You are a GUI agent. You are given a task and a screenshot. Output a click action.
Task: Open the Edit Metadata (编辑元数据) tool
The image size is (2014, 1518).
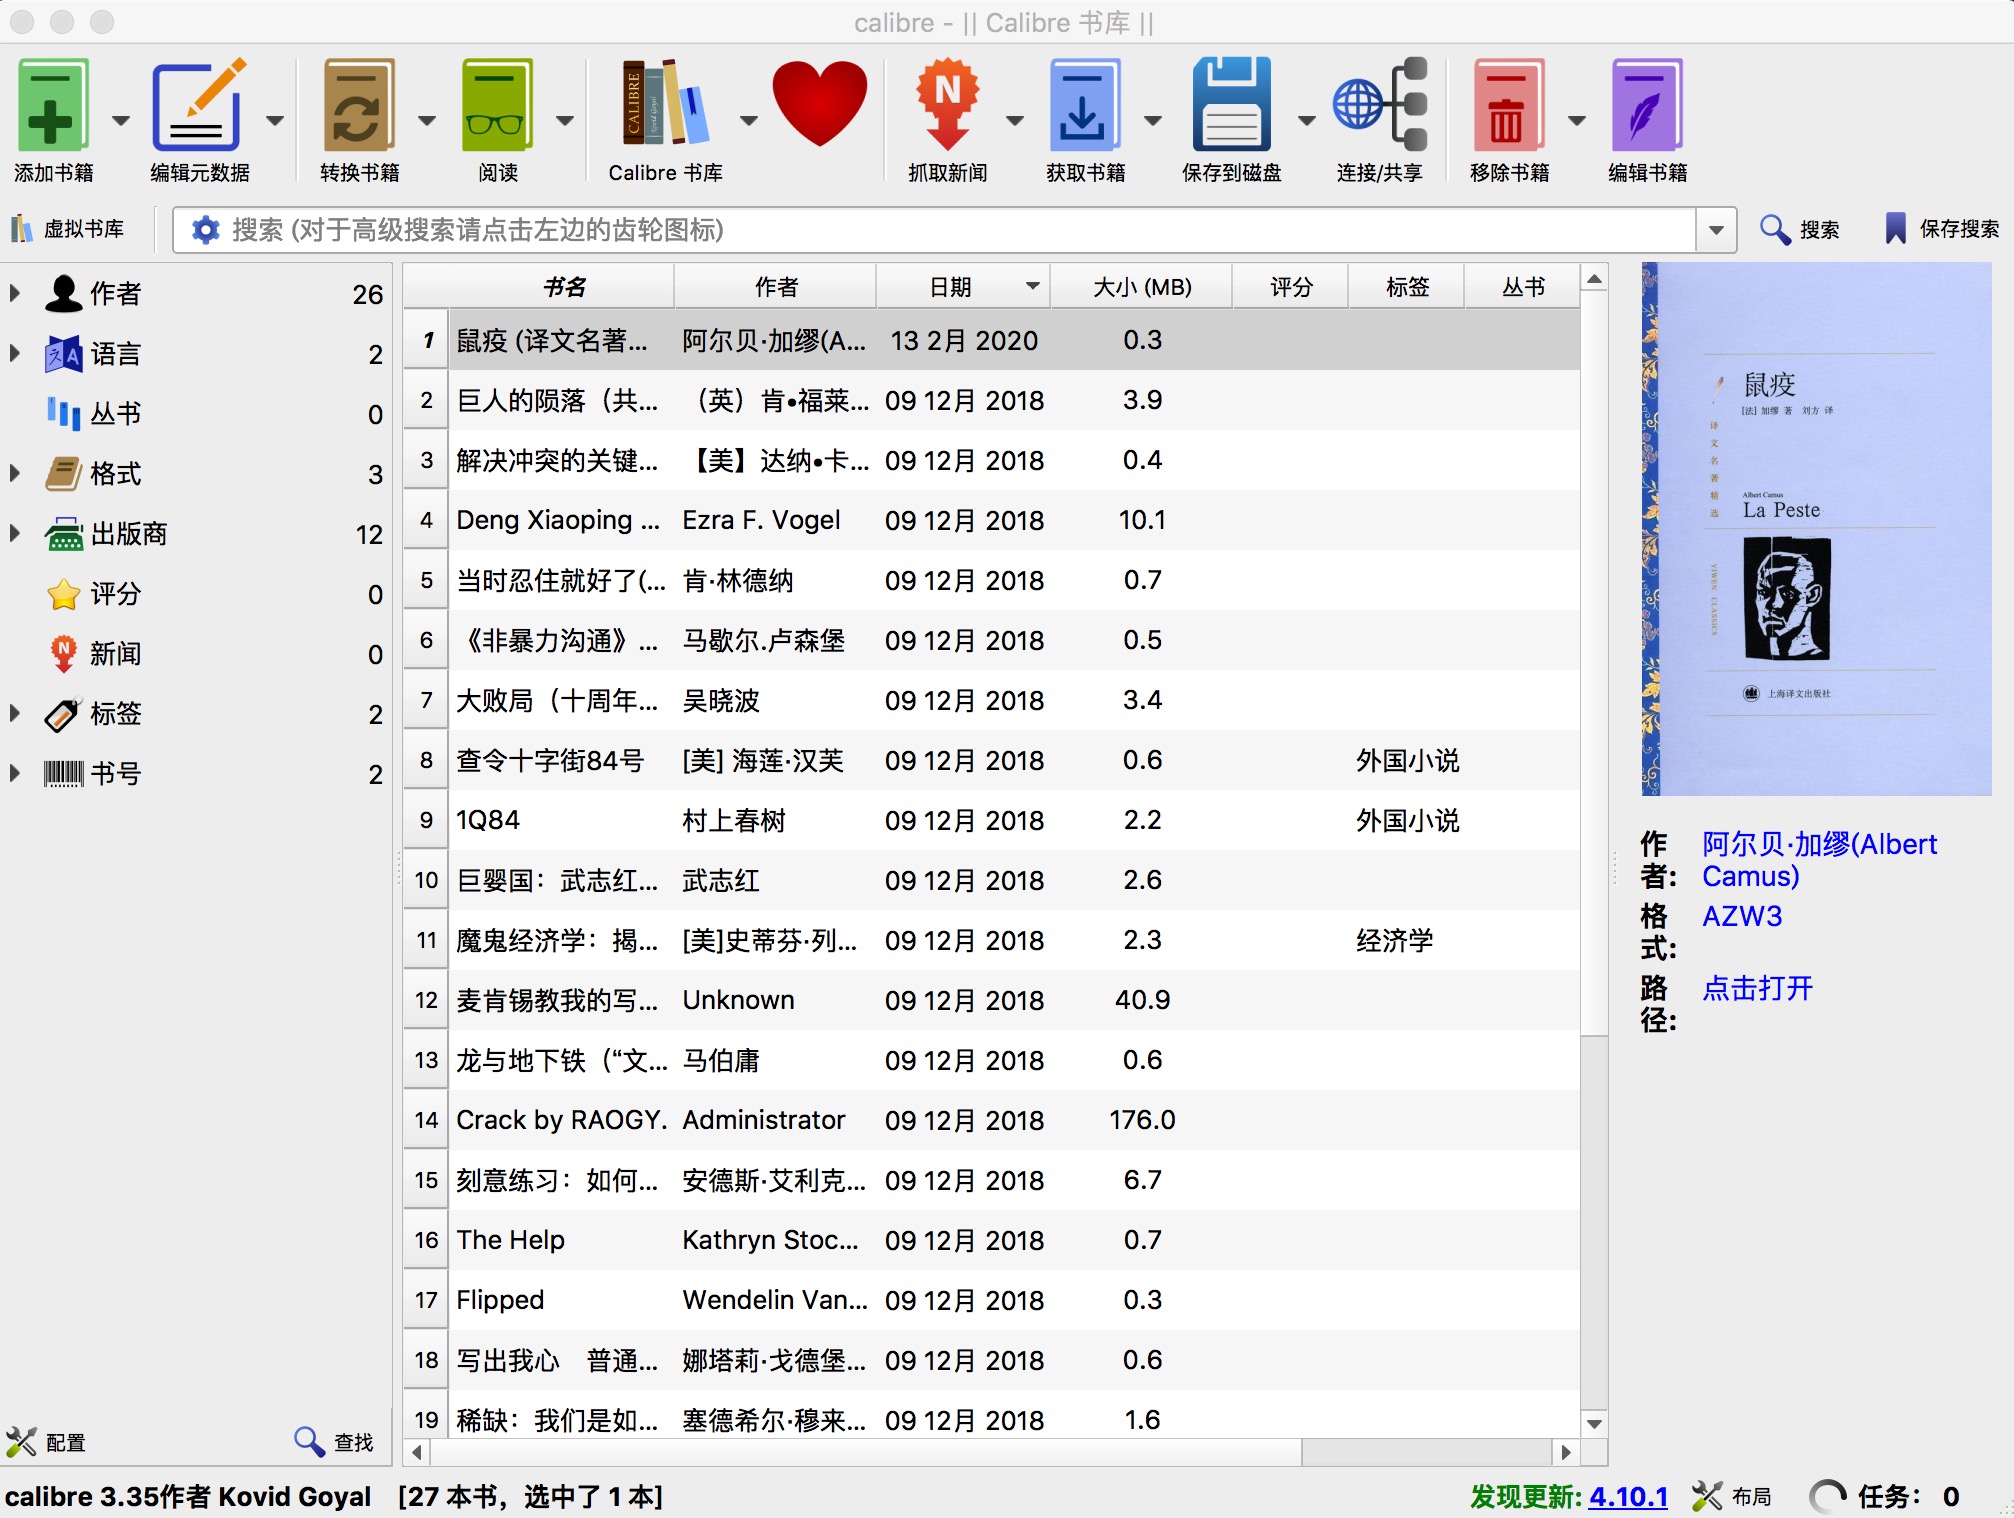tap(198, 106)
